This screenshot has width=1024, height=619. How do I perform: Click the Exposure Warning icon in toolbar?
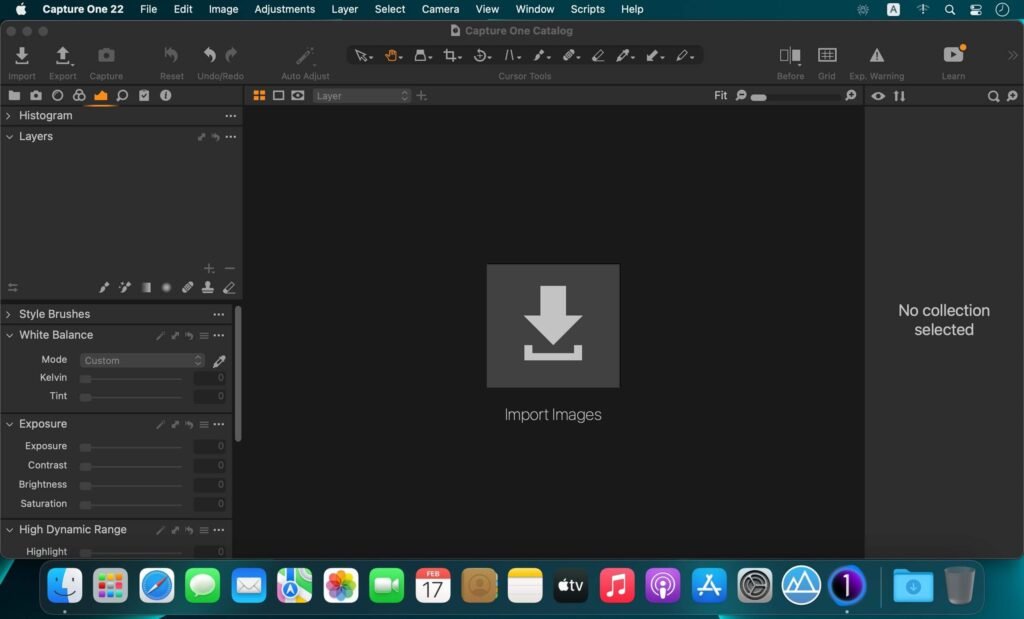[x=877, y=57]
